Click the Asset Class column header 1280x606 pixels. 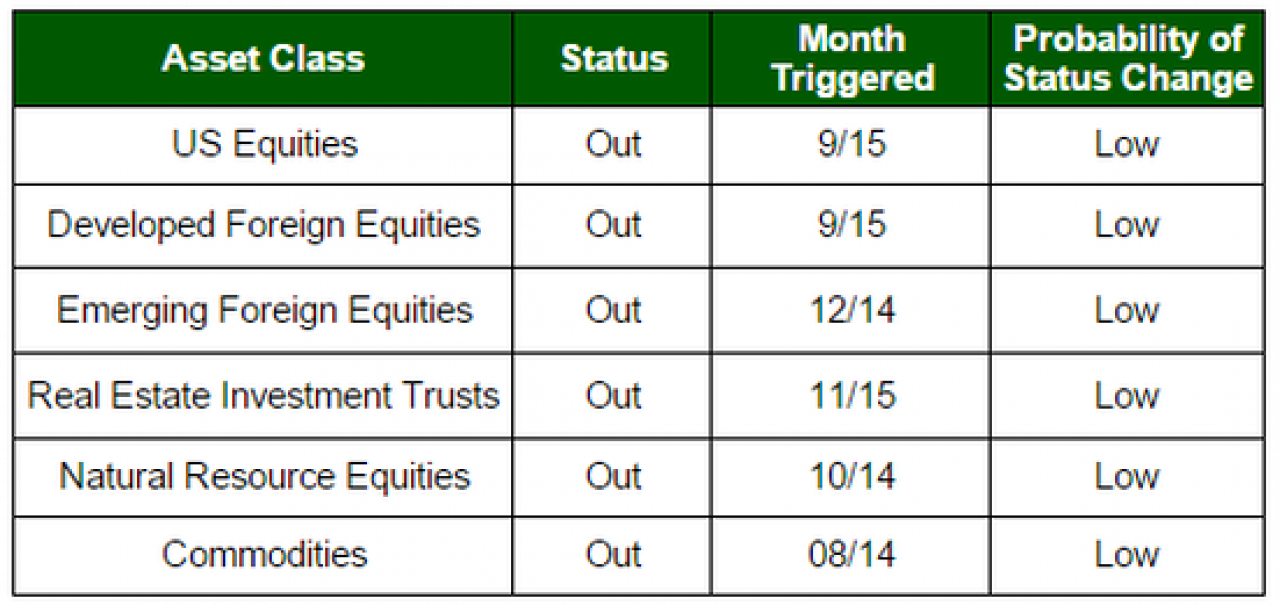[263, 59]
